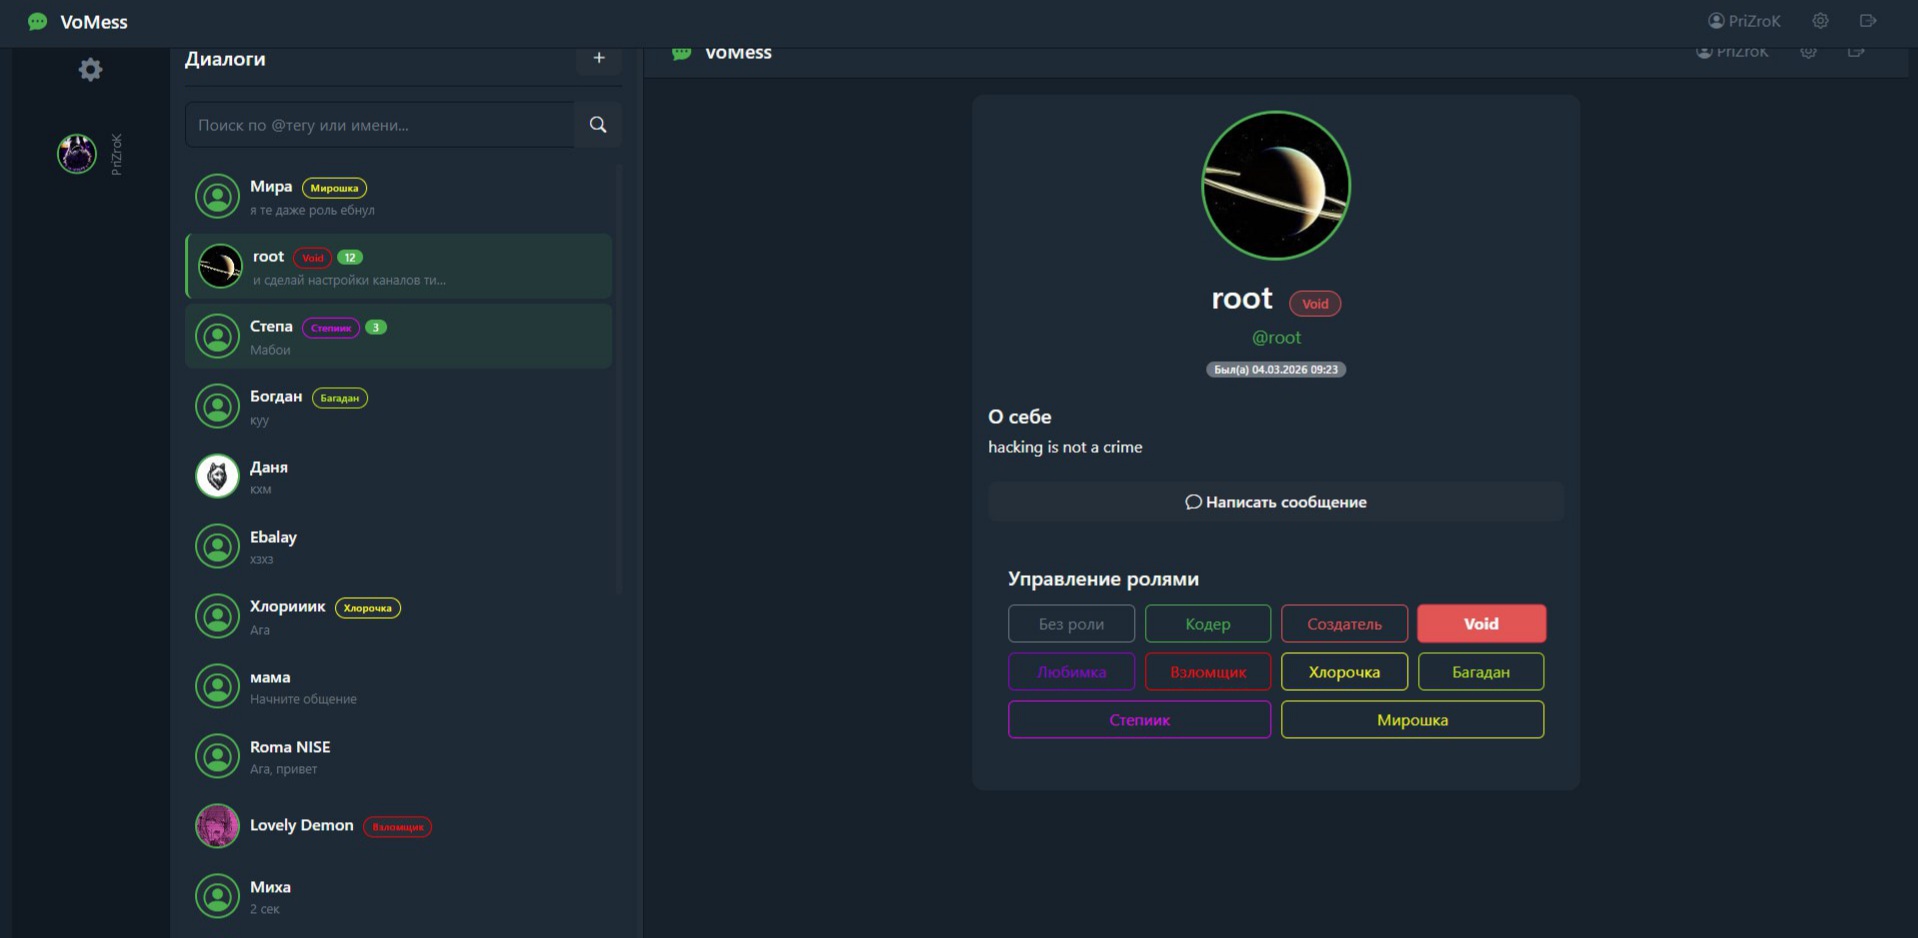Assign the Кодер role
This screenshot has height=938, width=1918.
1208,624
